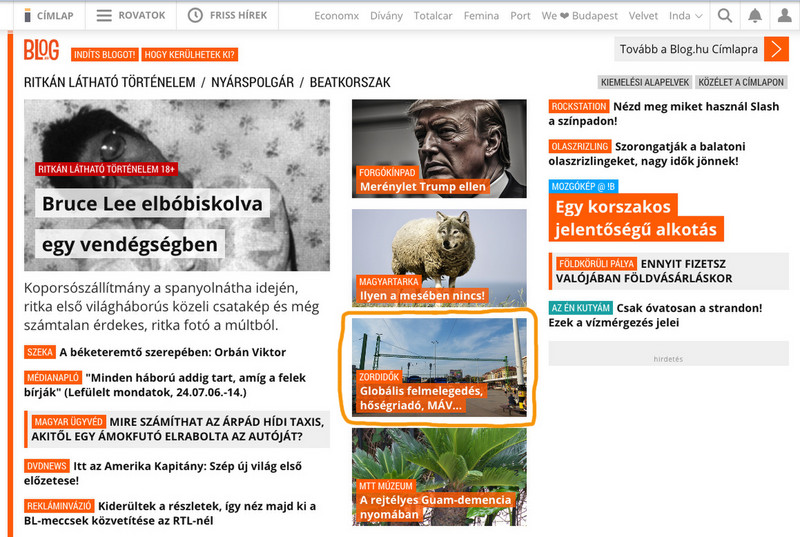Click the Szeka blog tag
Image resolution: width=800 pixels, height=537 pixels.
[x=39, y=352]
